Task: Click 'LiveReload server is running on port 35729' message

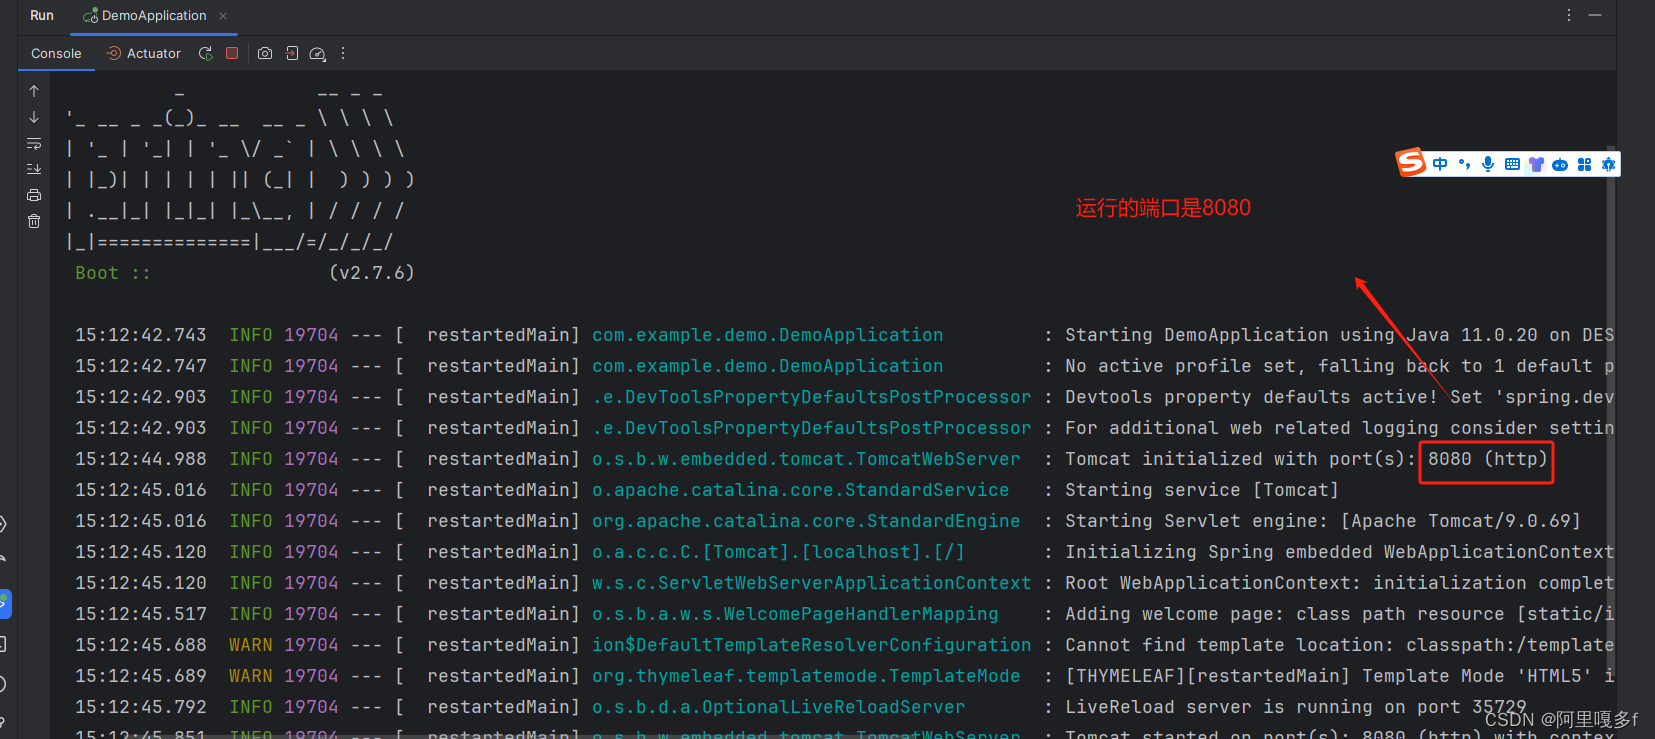Action: (x=1295, y=707)
